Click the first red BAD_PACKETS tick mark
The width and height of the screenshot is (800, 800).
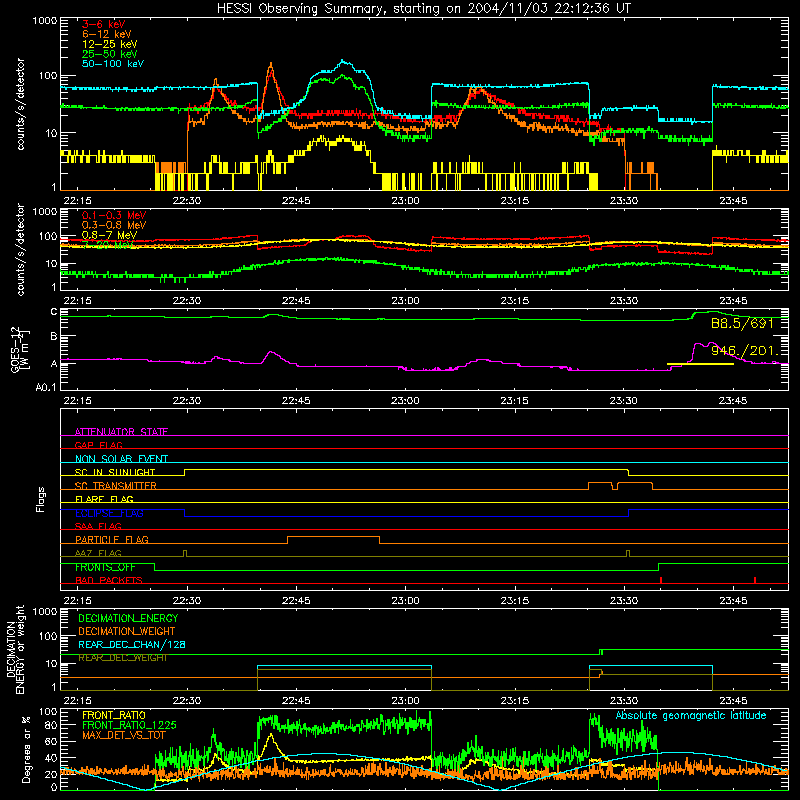point(661,580)
